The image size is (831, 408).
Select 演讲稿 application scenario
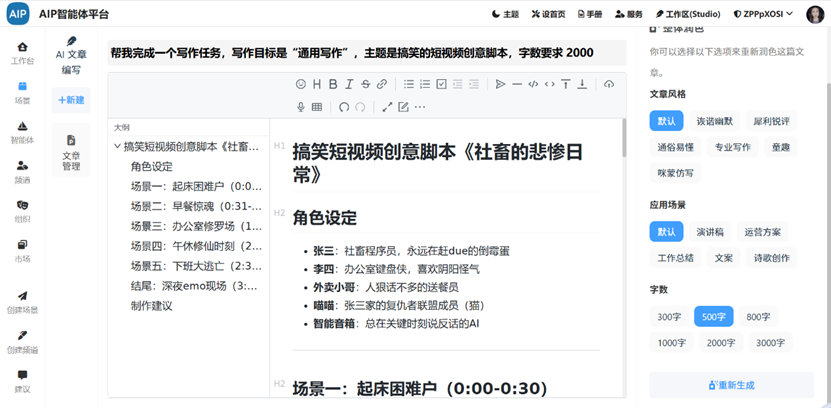[710, 232]
